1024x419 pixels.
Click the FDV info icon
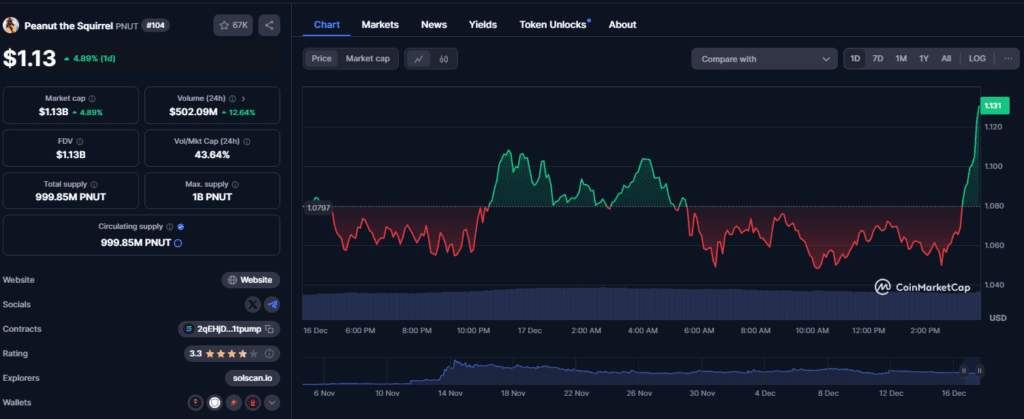pos(80,141)
